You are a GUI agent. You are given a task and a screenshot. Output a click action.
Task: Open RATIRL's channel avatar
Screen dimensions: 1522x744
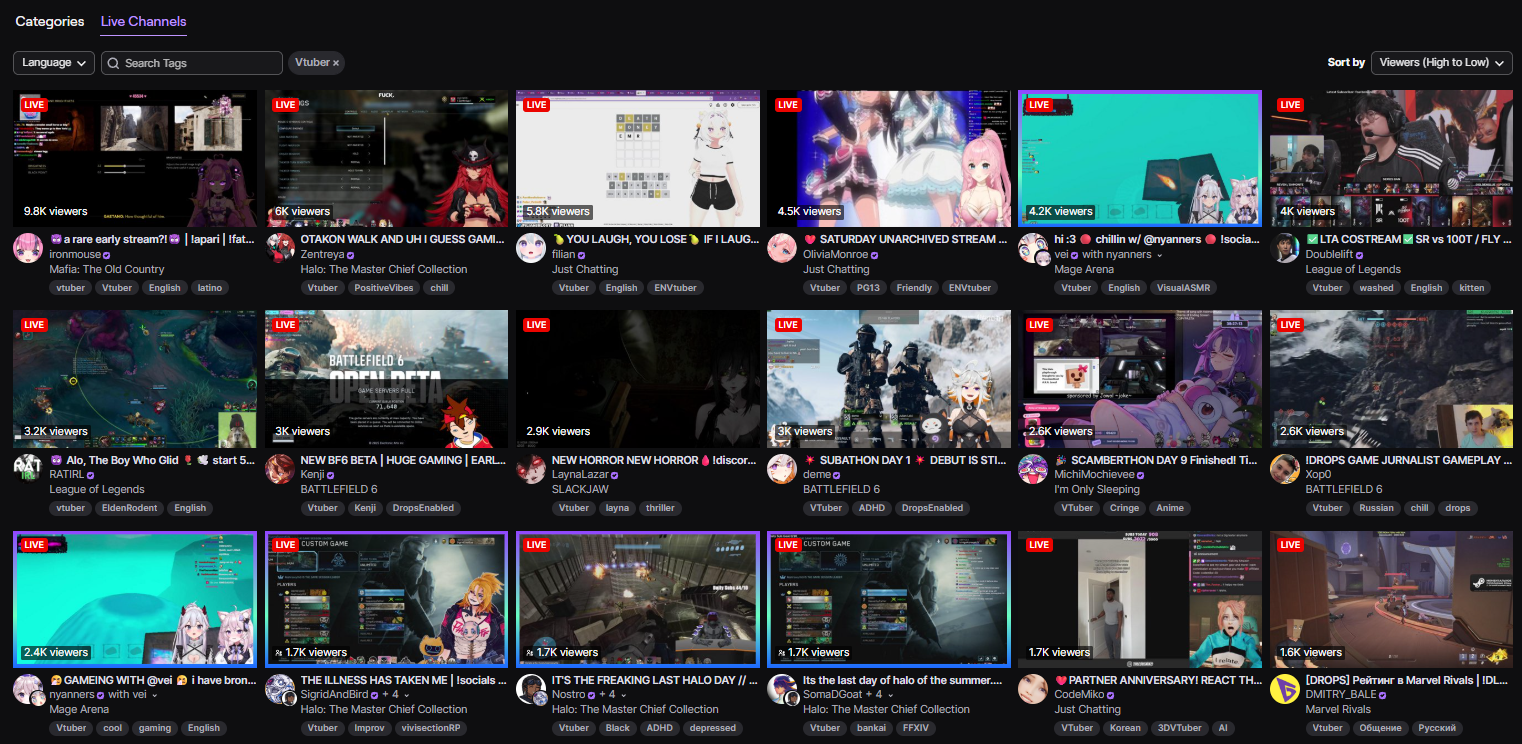point(28,468)
